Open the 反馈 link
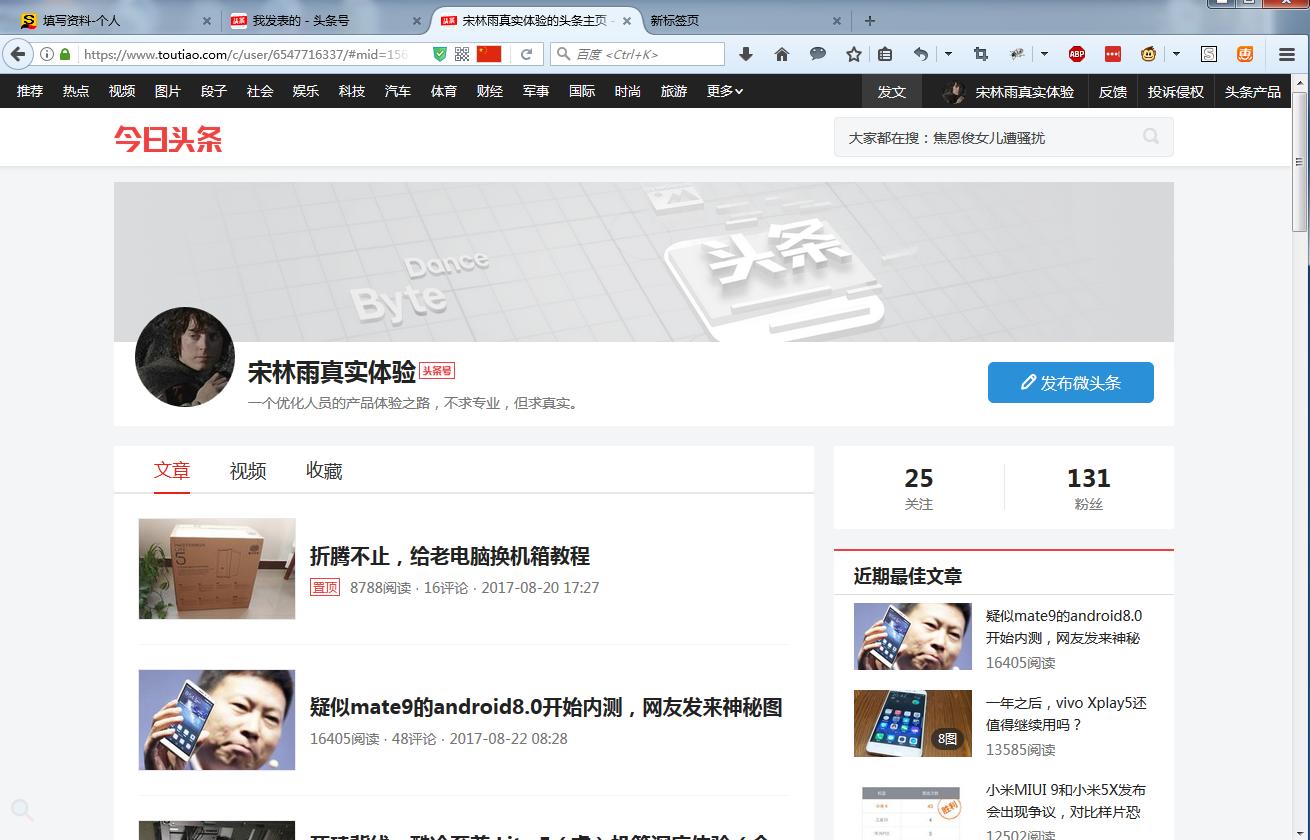Screen dimensions: 1310x840 click(x=1113, y=91)
